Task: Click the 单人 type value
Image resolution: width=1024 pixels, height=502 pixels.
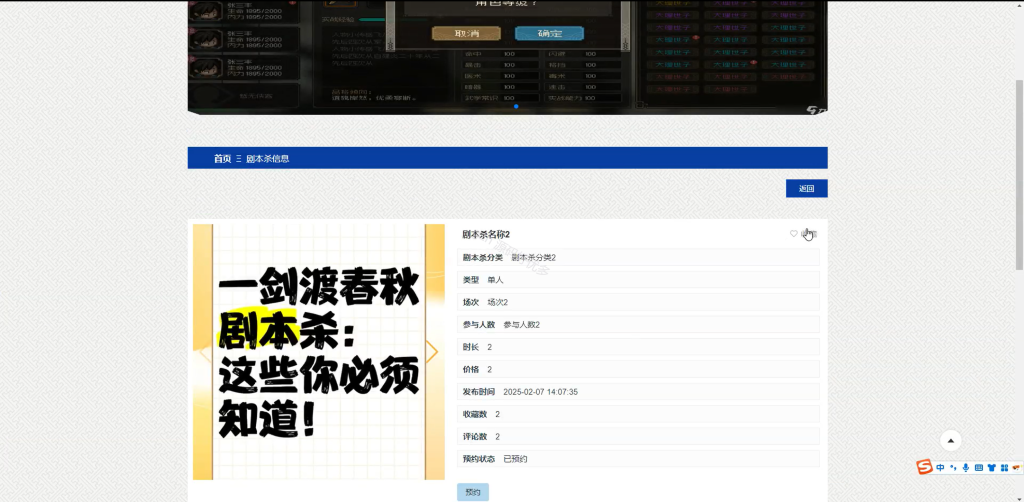Action: (x=496, y=279)
